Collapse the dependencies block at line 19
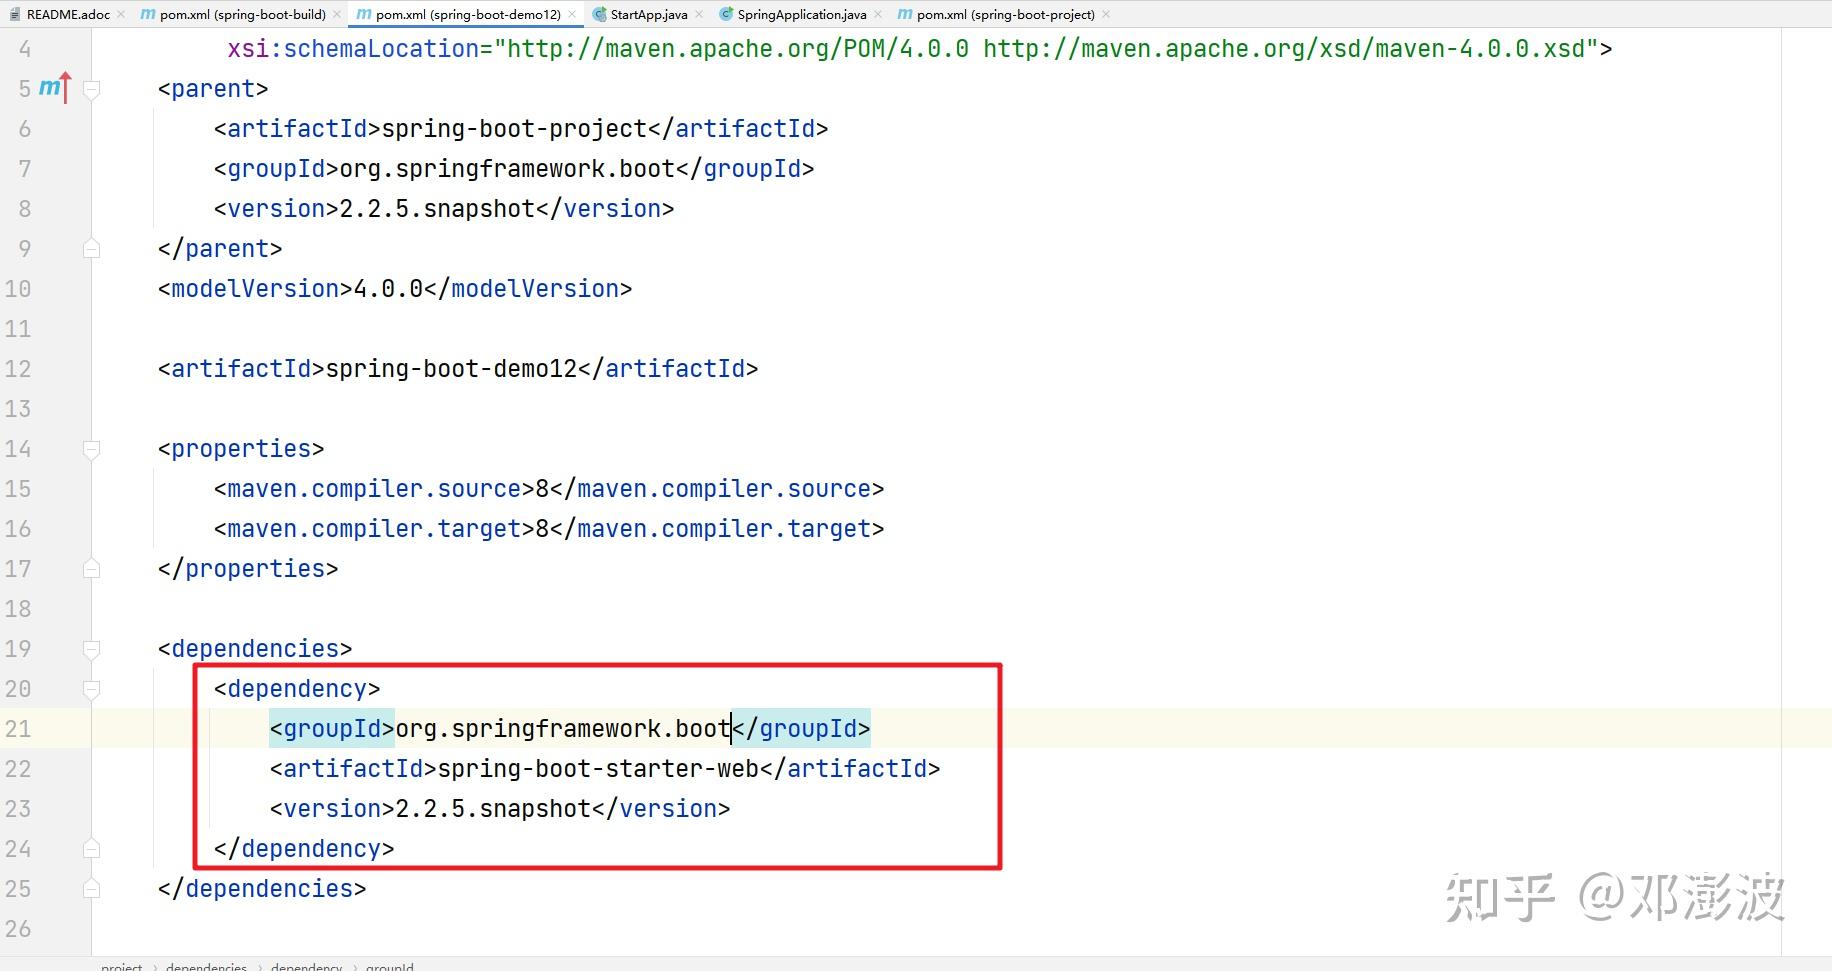This screenshot has width=1832, height=971. click(x=91, y=649)
